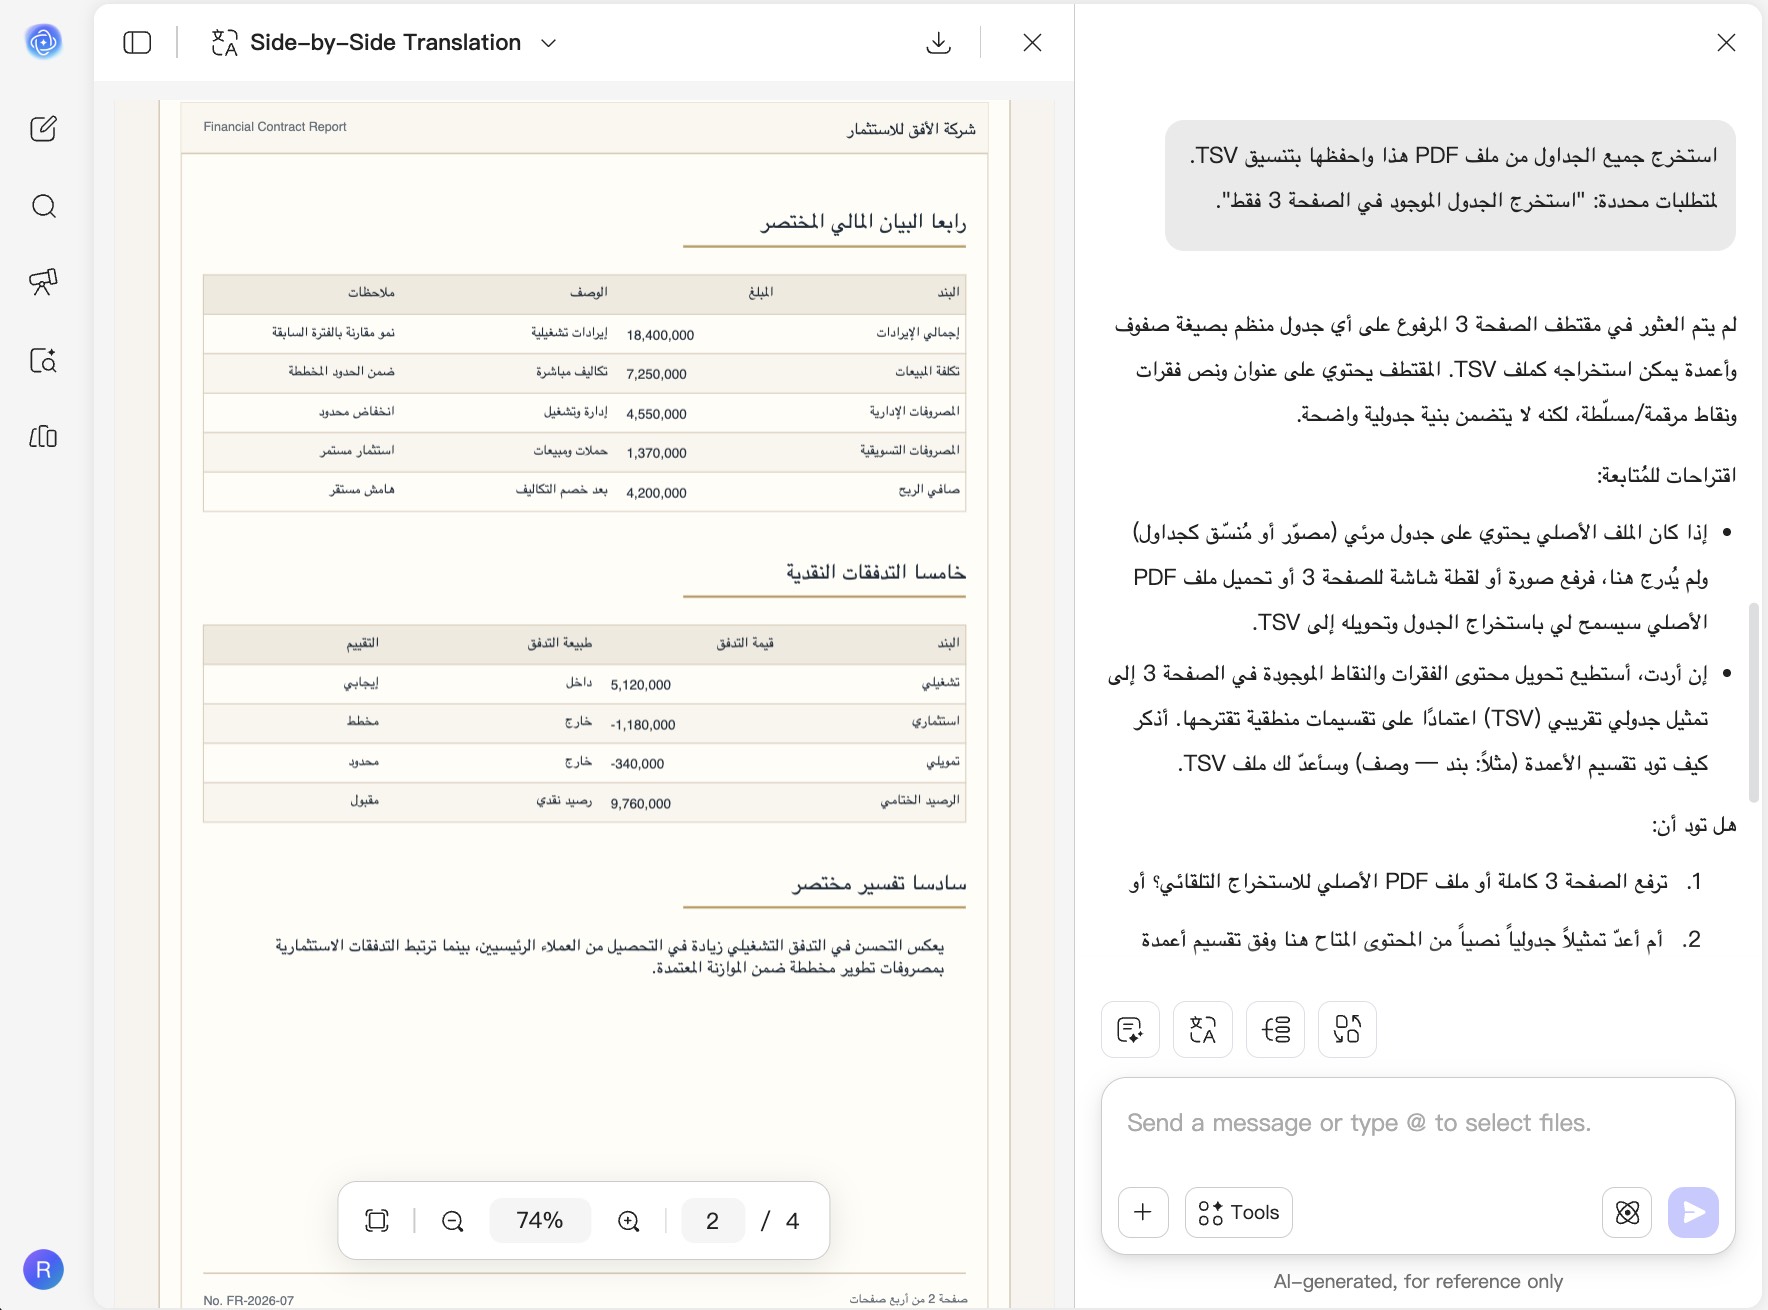Click the convert format icon under chat

click(x=1347, y=1029)
